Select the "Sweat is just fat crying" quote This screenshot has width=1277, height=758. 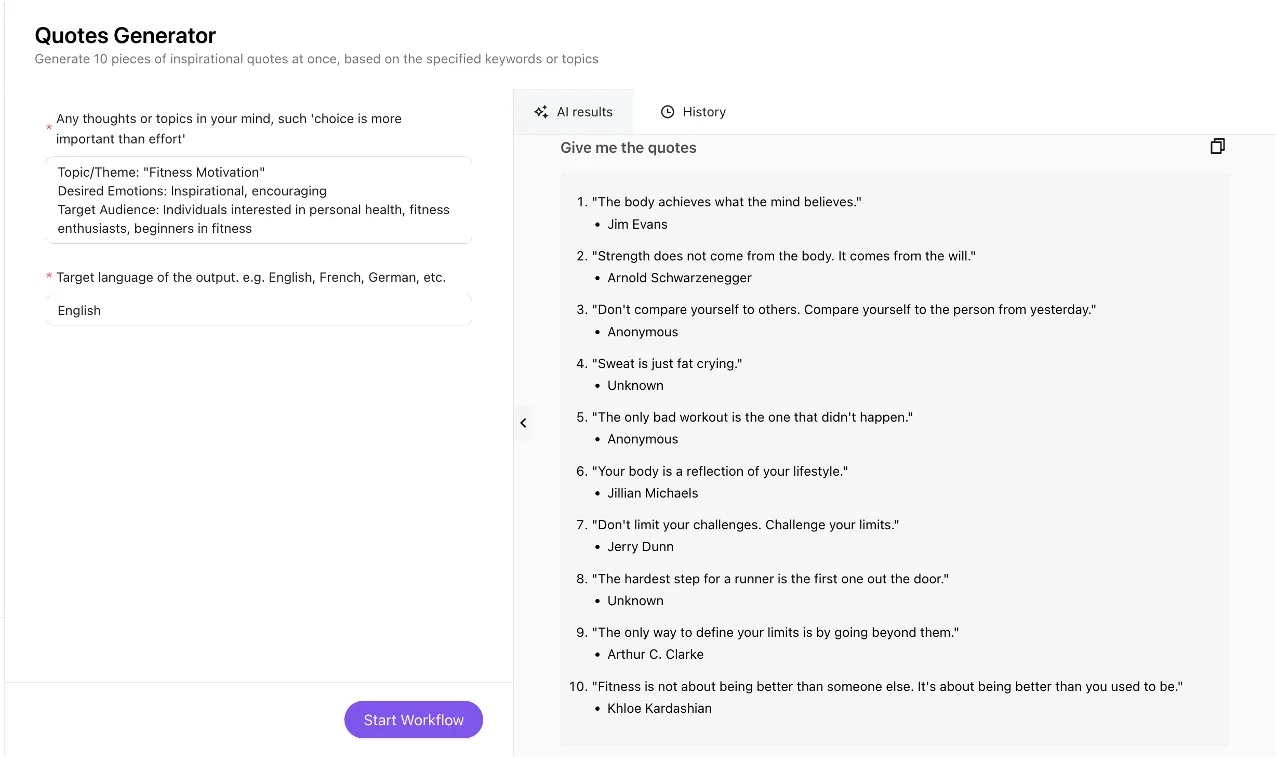coord(669,363)
